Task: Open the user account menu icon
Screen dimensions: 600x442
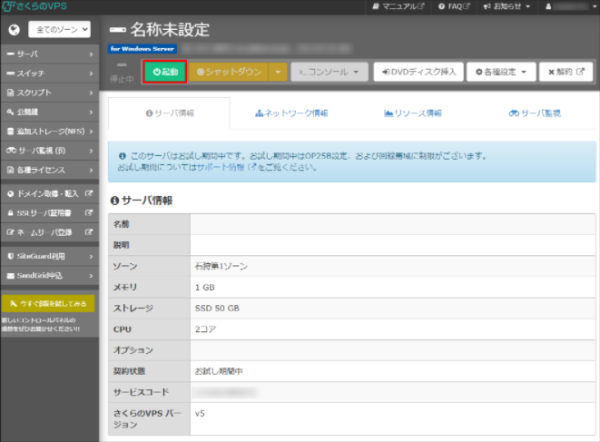Action: click(548, 7)
